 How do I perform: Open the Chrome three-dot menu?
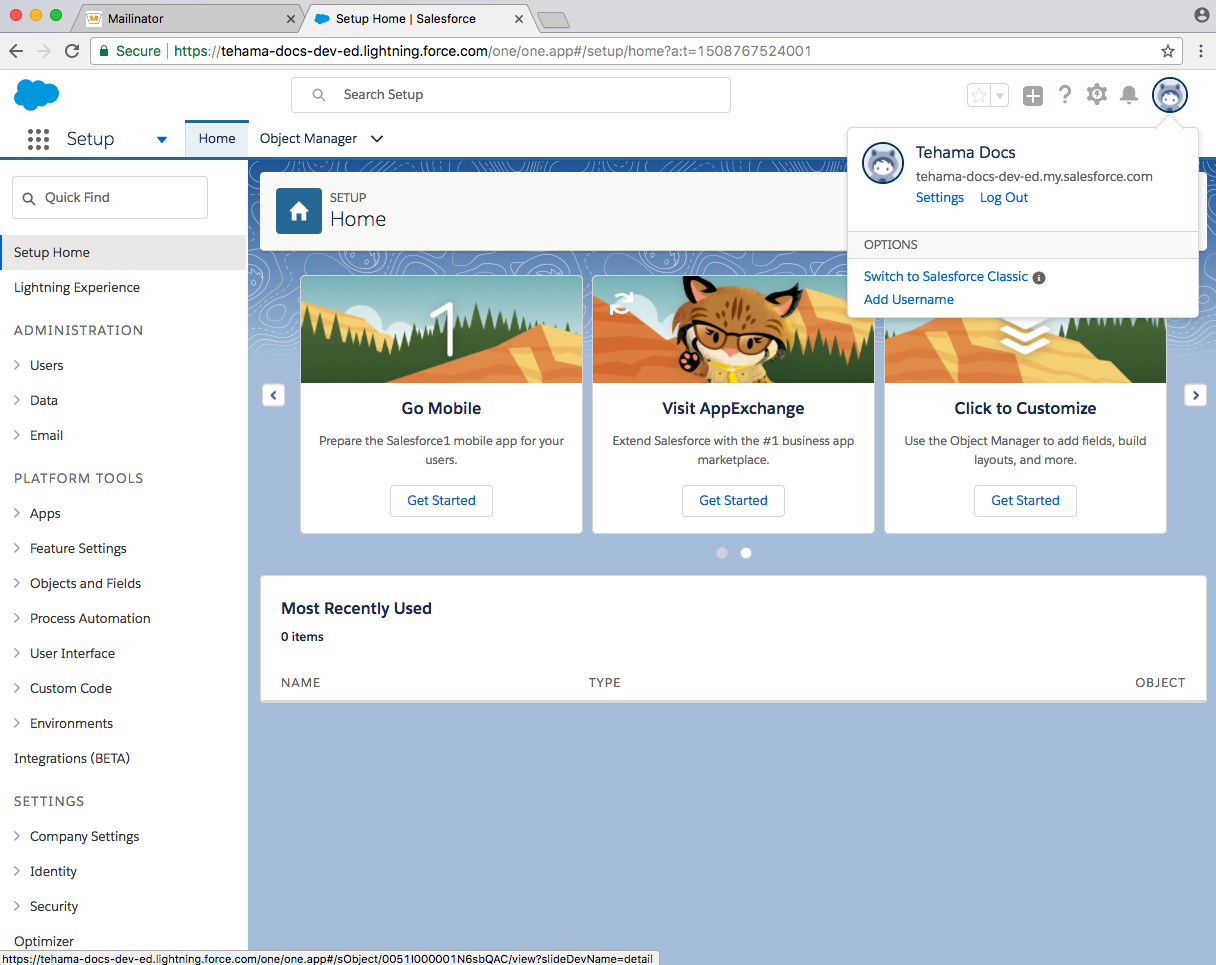pos(1200,51)
